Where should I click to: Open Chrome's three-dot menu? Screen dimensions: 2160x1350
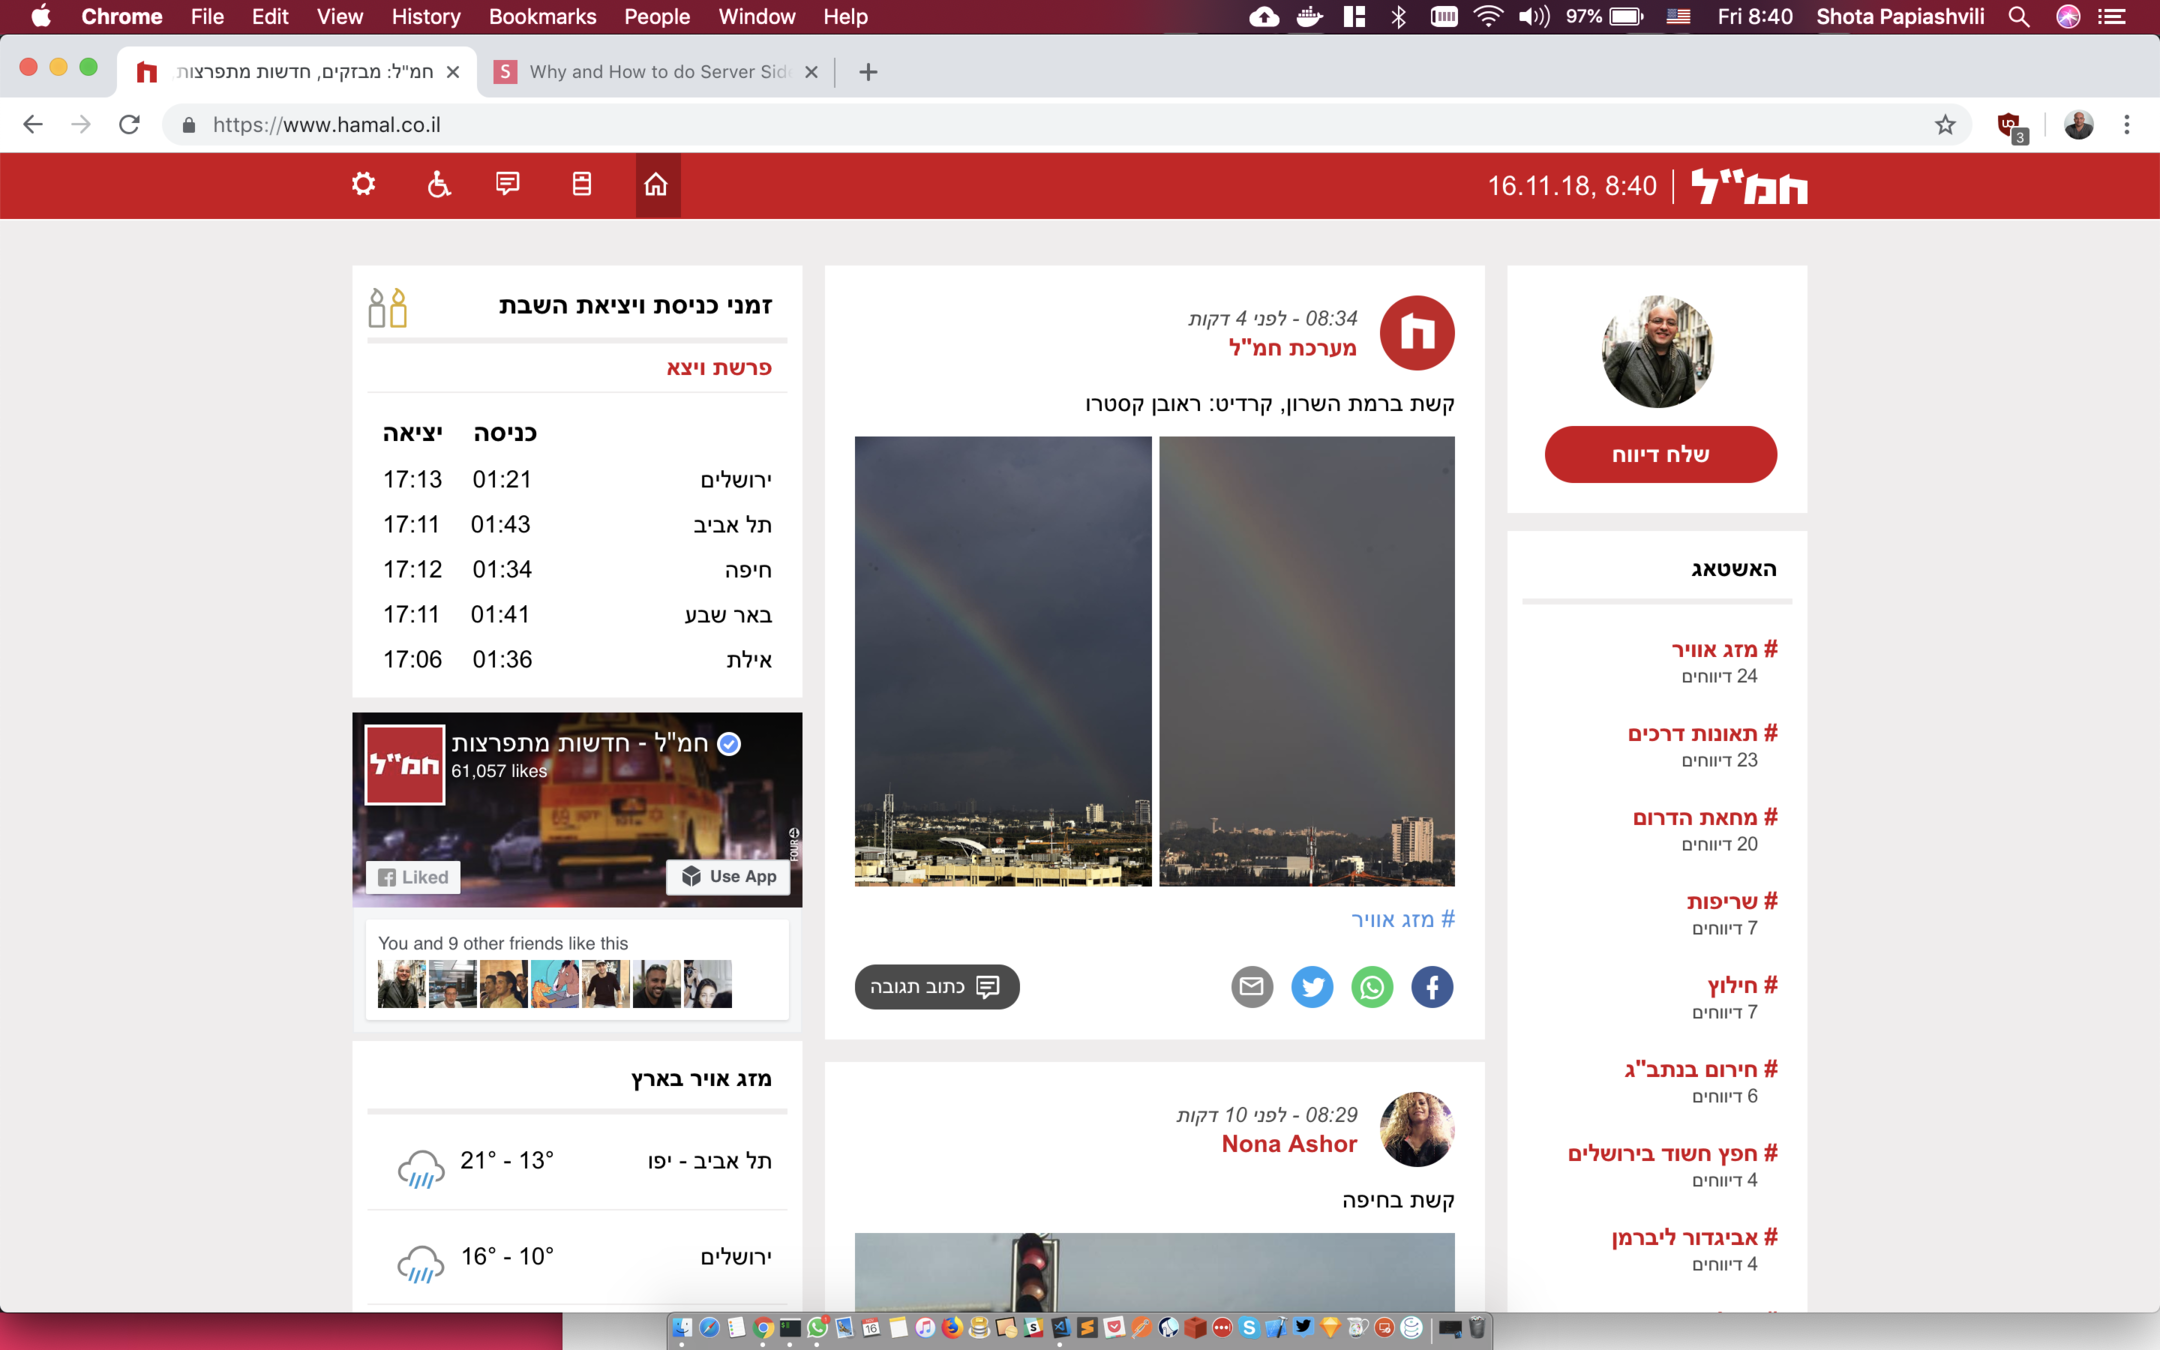pos(2126,125)
